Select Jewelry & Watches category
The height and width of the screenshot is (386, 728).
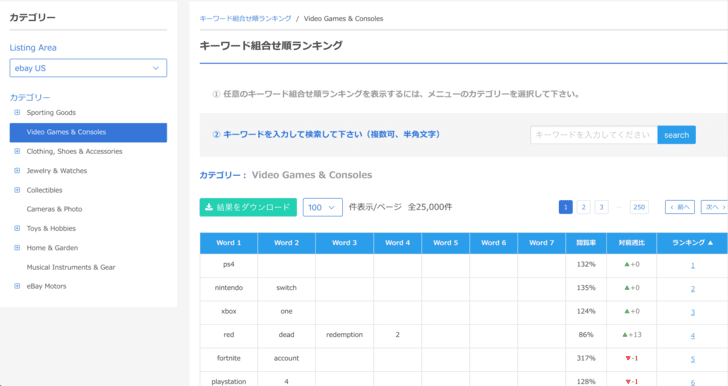[57, 171]
